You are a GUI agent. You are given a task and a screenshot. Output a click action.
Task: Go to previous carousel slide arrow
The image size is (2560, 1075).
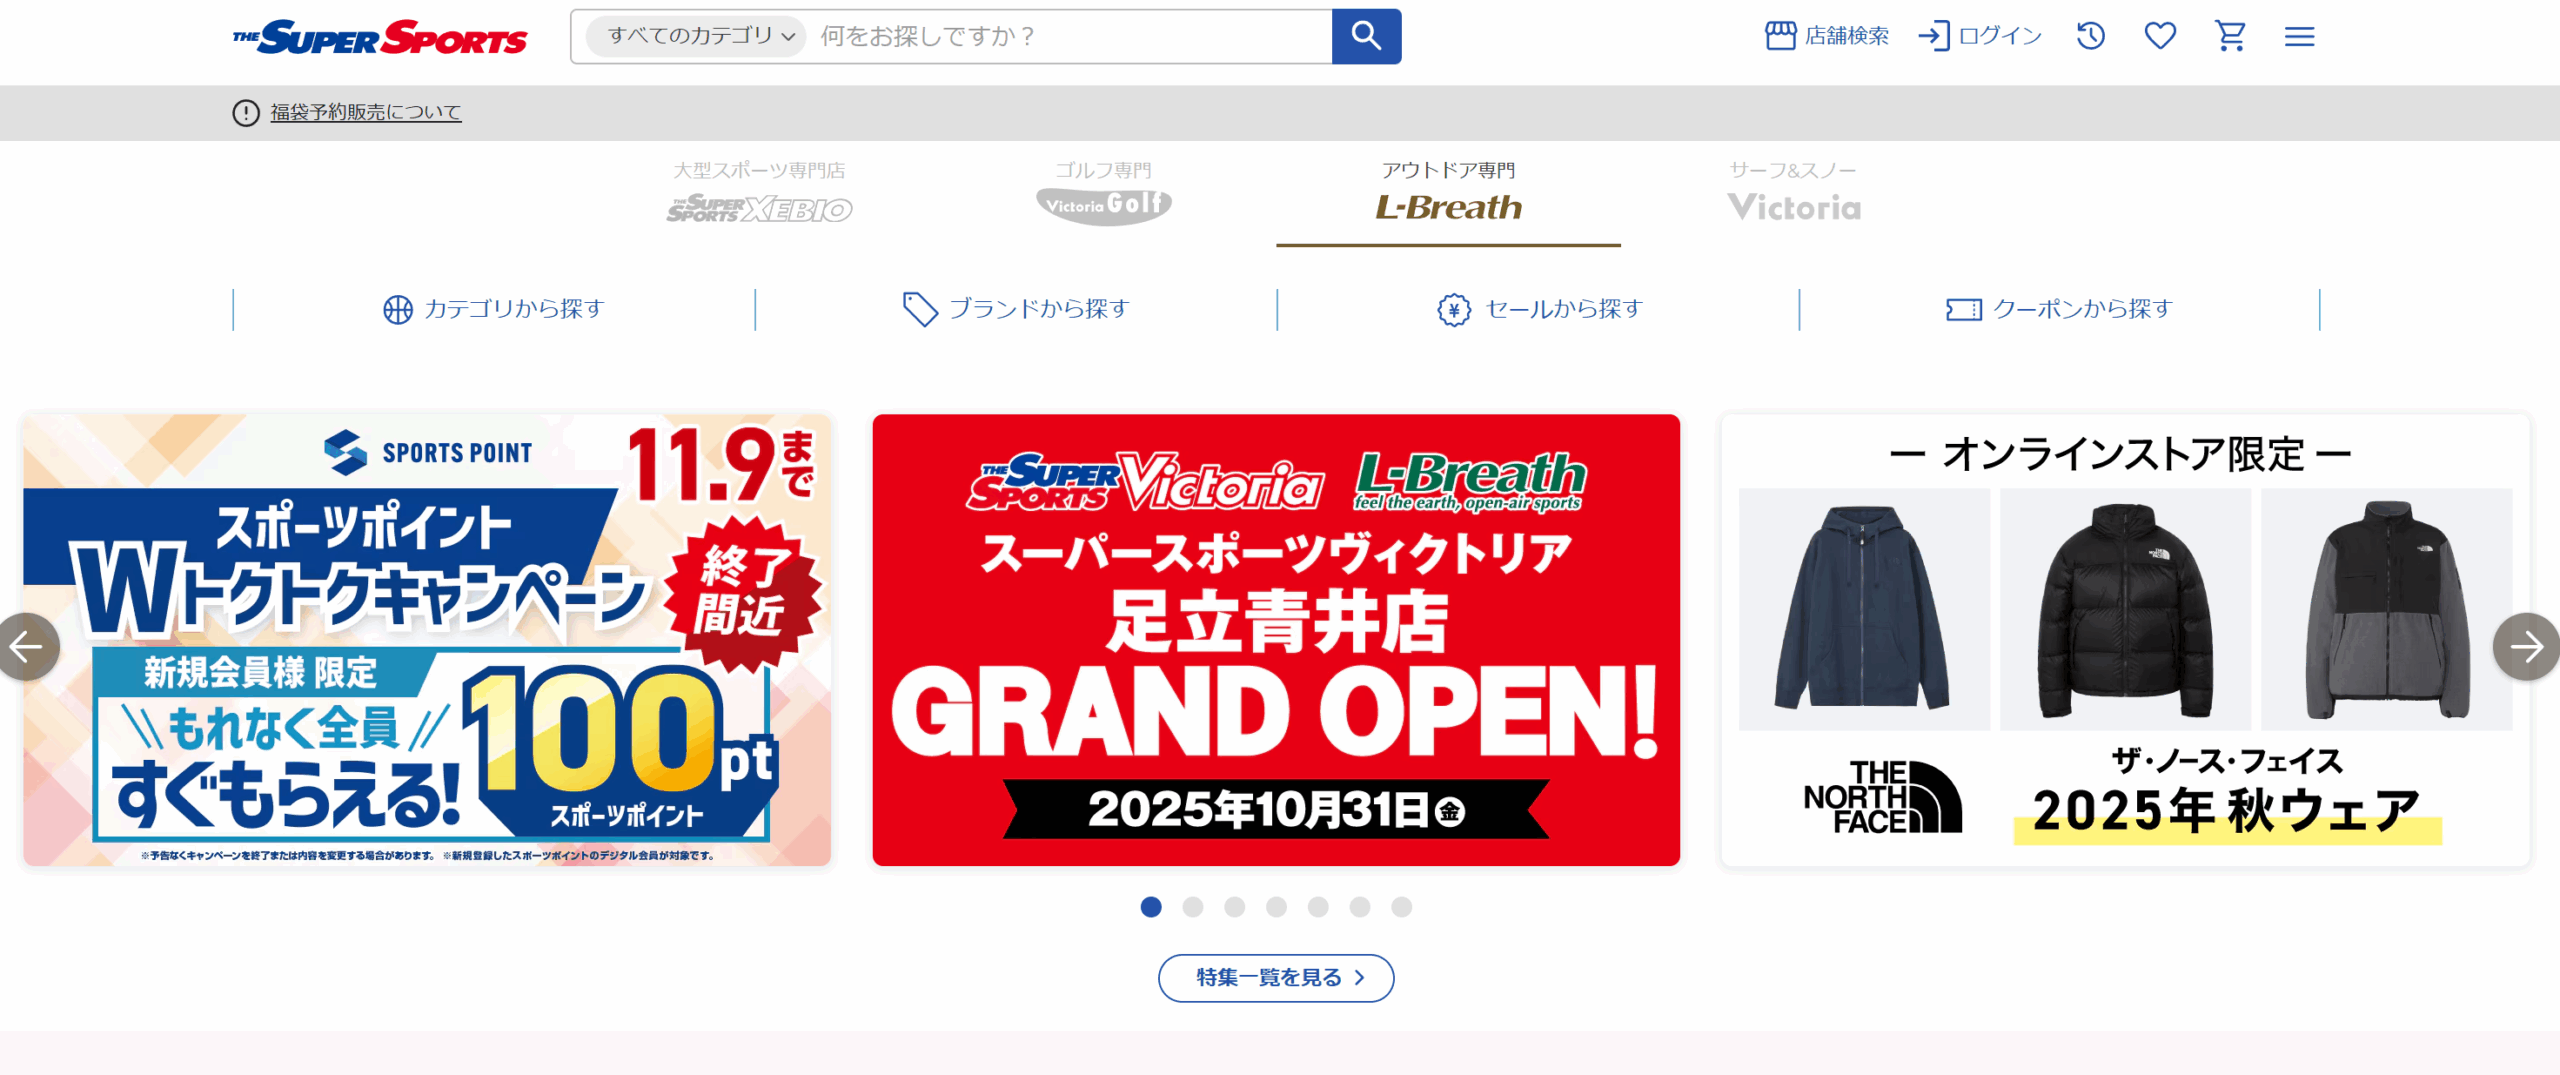pos(27,647)
